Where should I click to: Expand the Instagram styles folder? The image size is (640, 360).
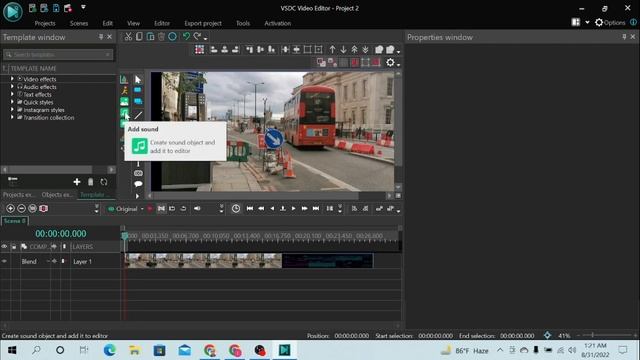point(12,110)
